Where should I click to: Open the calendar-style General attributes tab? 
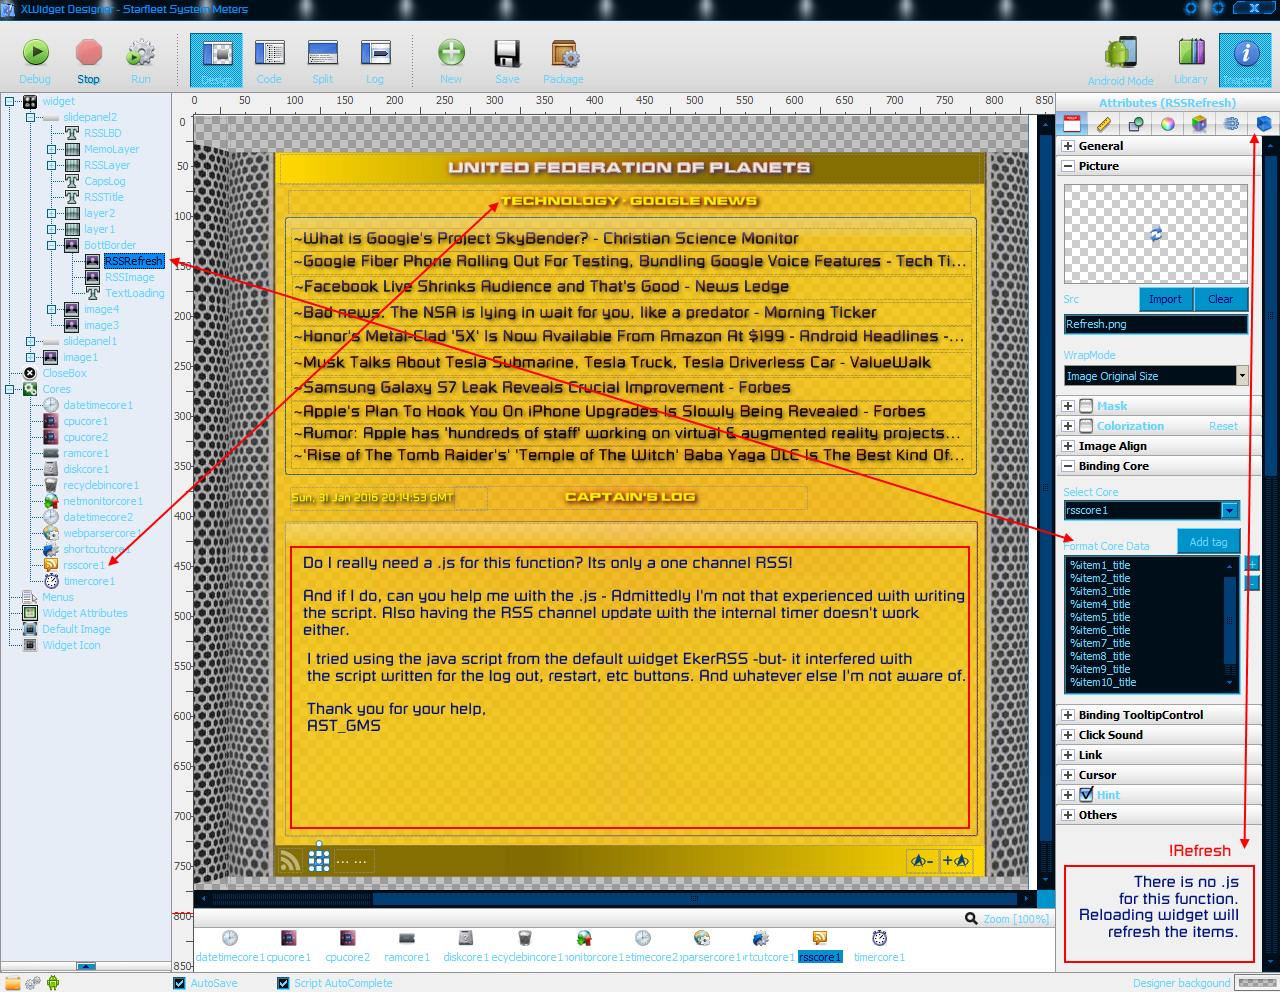pyautogui.click(x=1072, y=124)
